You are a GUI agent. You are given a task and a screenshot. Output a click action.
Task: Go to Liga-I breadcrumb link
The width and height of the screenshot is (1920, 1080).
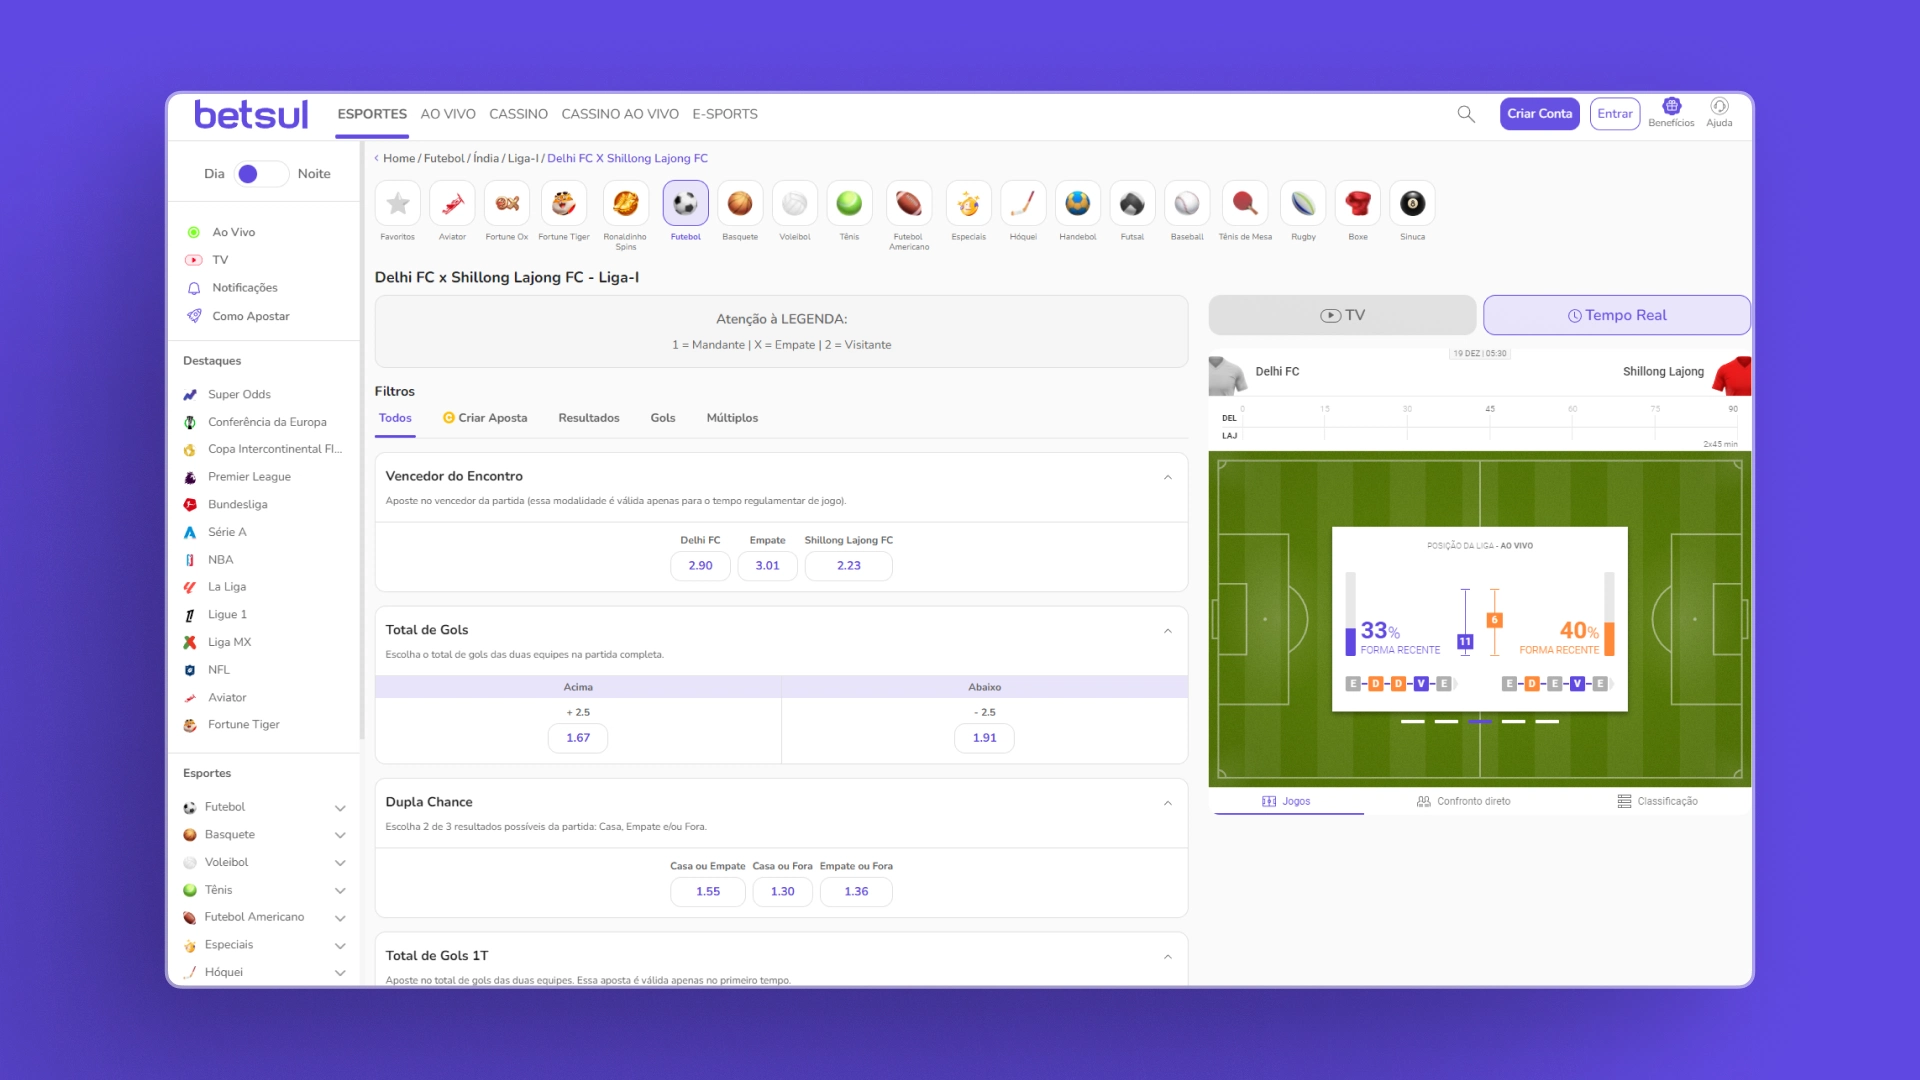coord(523,159)
